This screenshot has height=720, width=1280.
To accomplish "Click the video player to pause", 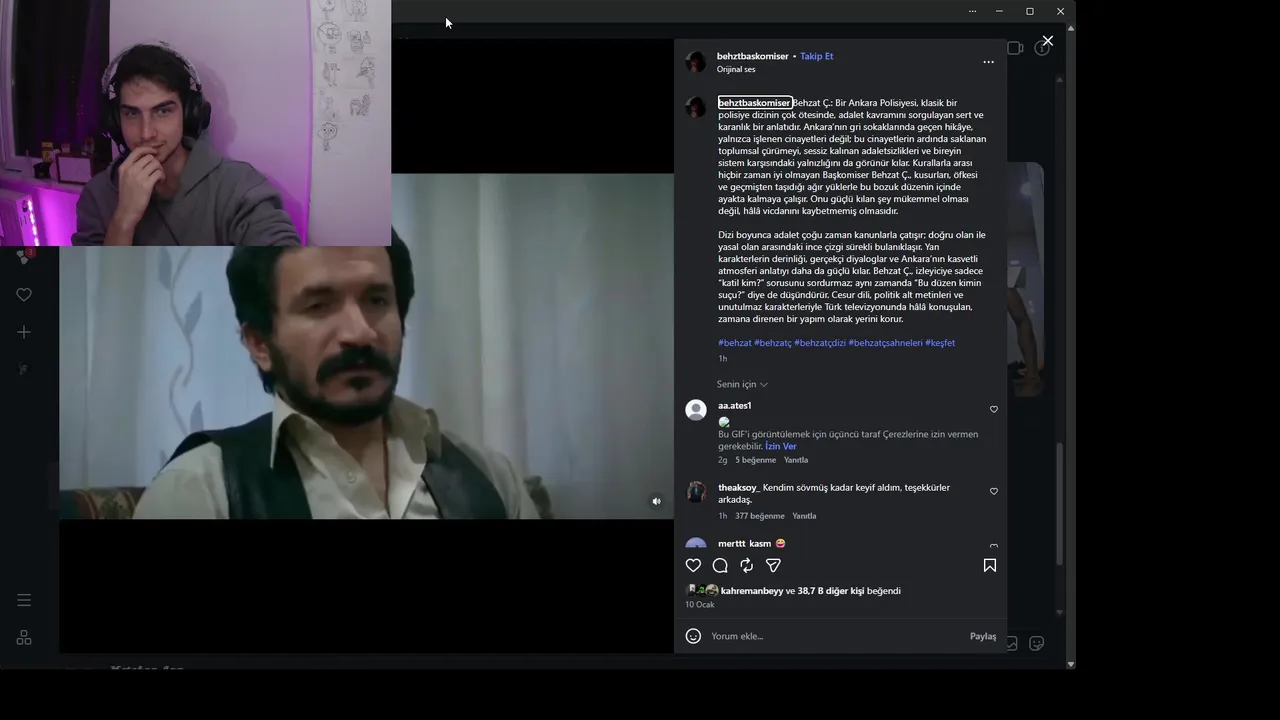I will coord(366,346).
